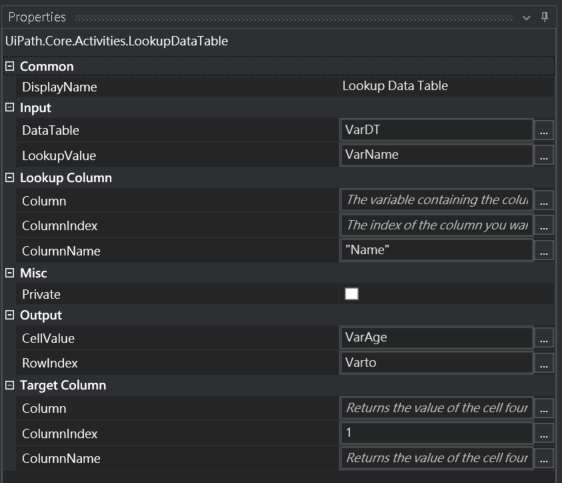
Task: Collapse the Input section
Action: click(x=10, y=107)
